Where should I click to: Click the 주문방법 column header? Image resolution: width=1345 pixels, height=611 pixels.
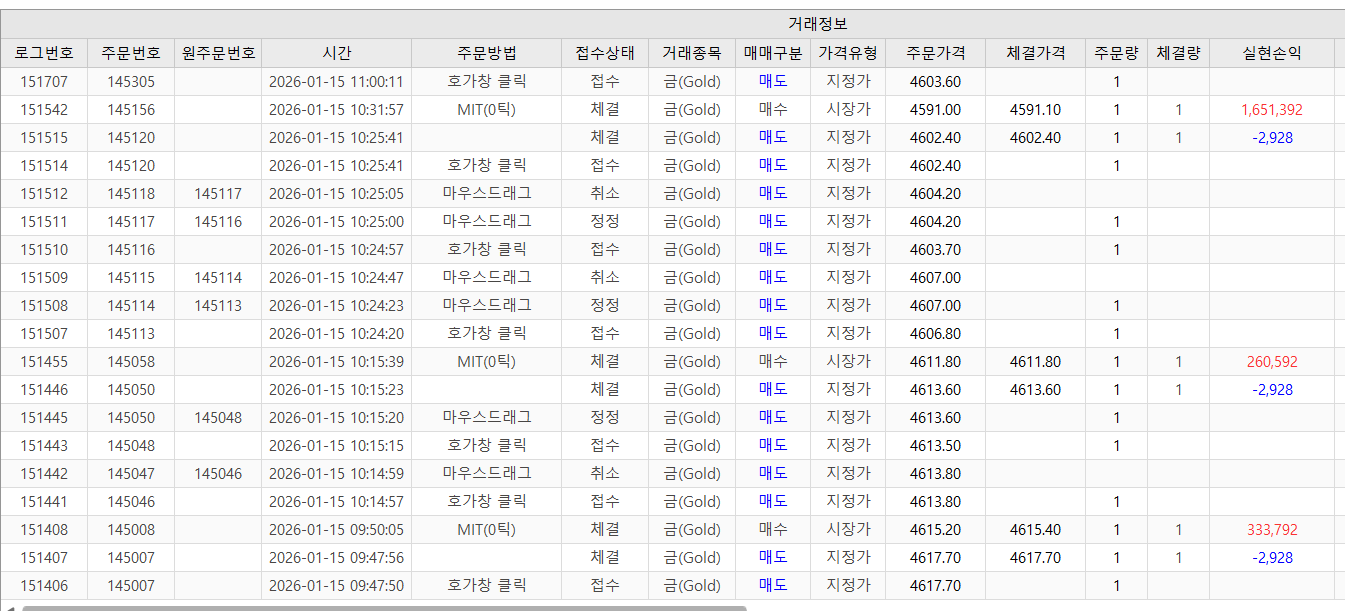(487, 53)
